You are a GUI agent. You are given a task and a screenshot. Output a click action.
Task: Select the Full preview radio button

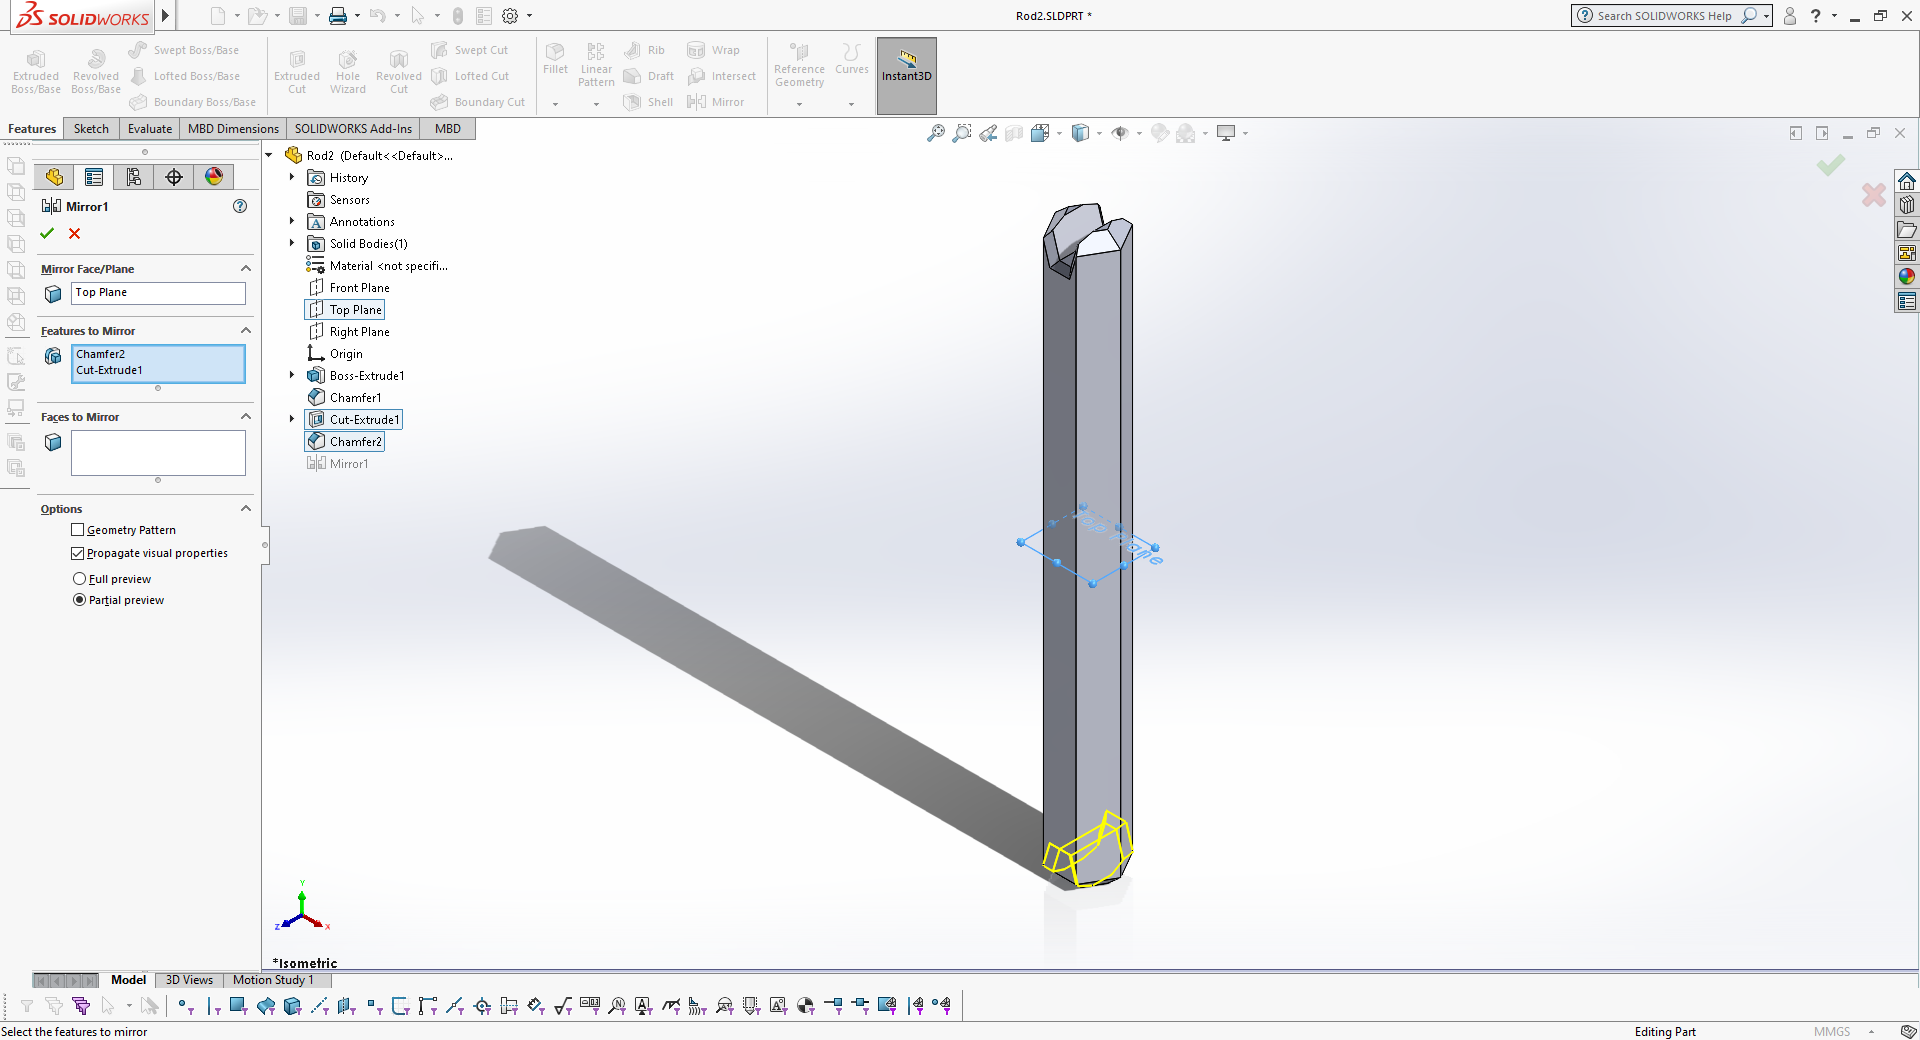pos(80,579)
